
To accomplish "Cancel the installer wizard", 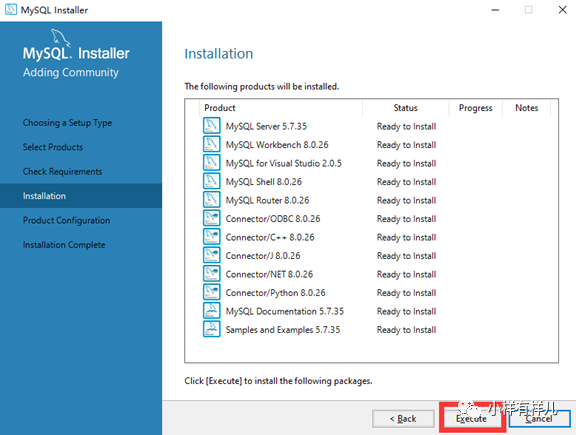I will pos(539,418).
